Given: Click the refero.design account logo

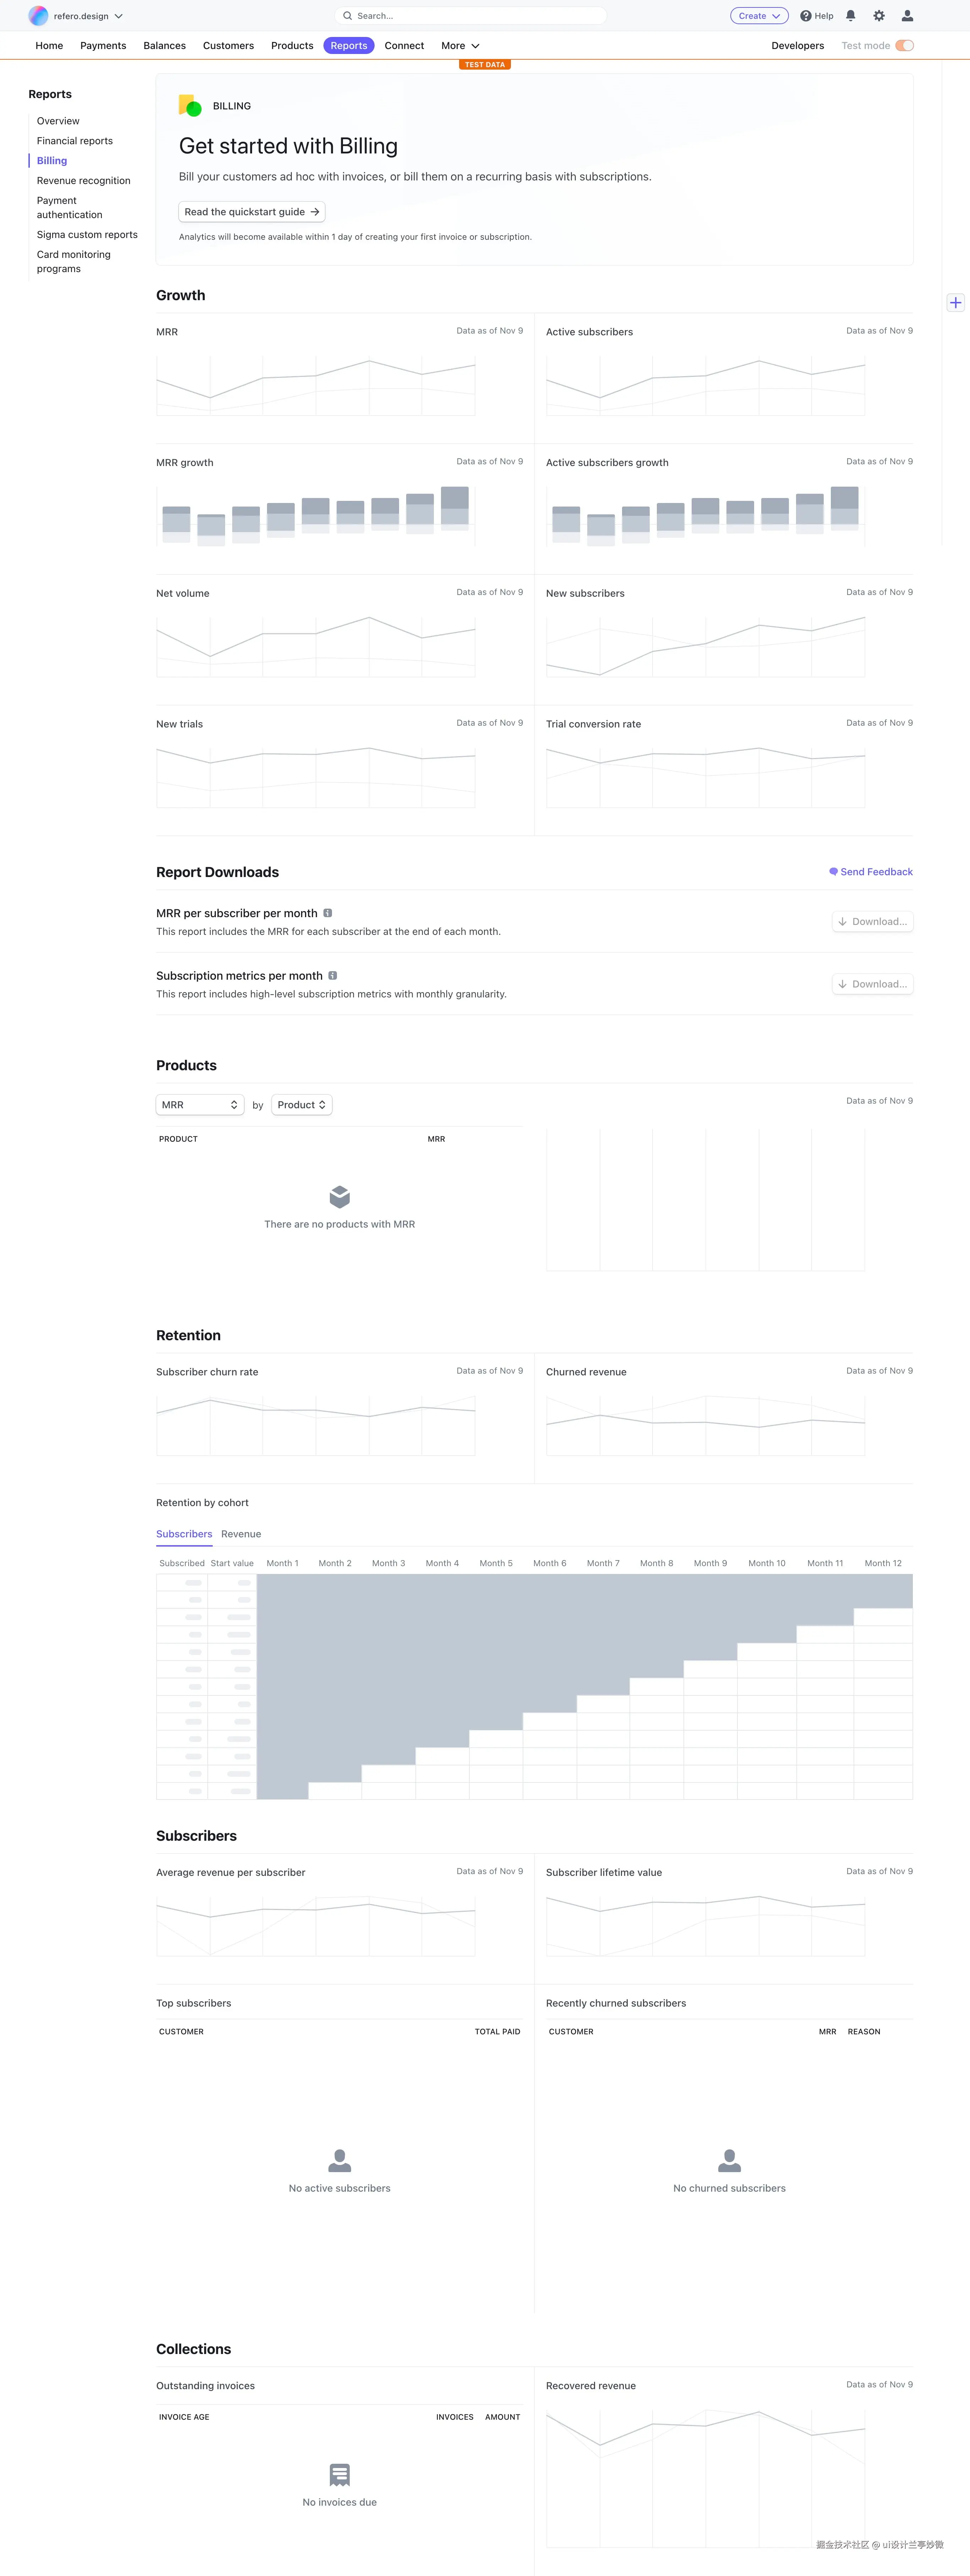Looking at the screenshot, I should click(38, 16).
